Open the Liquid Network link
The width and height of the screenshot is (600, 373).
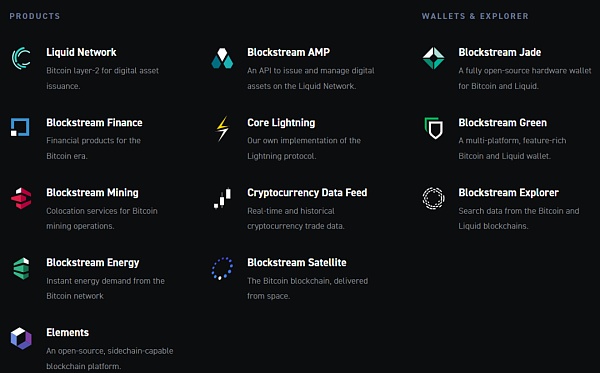81,52
